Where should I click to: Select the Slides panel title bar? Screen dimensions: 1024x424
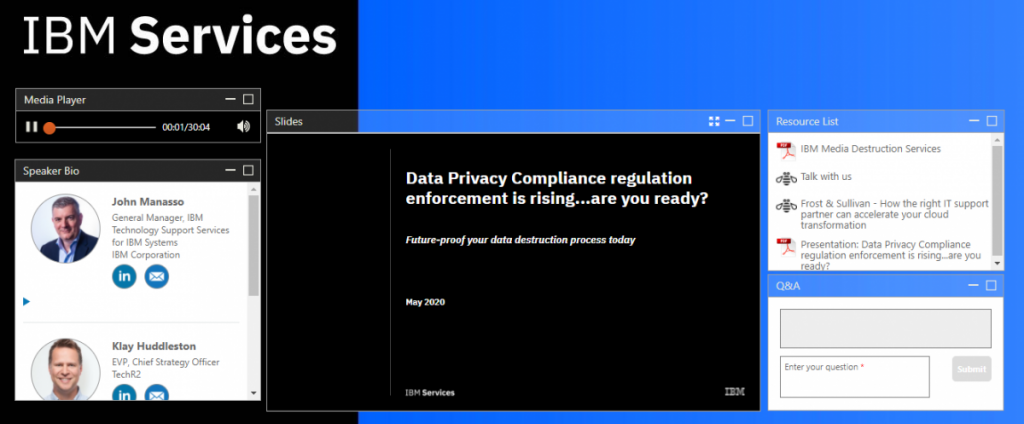513,122
